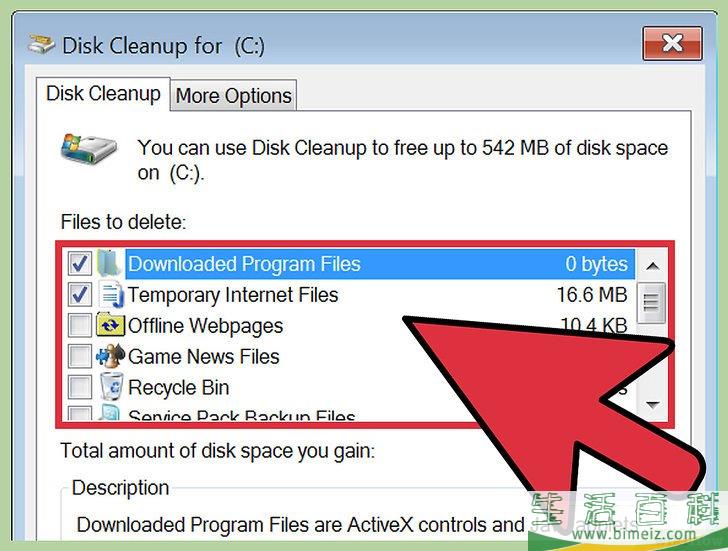Click the file list scroll down arrow

click(x=653, y=404)
